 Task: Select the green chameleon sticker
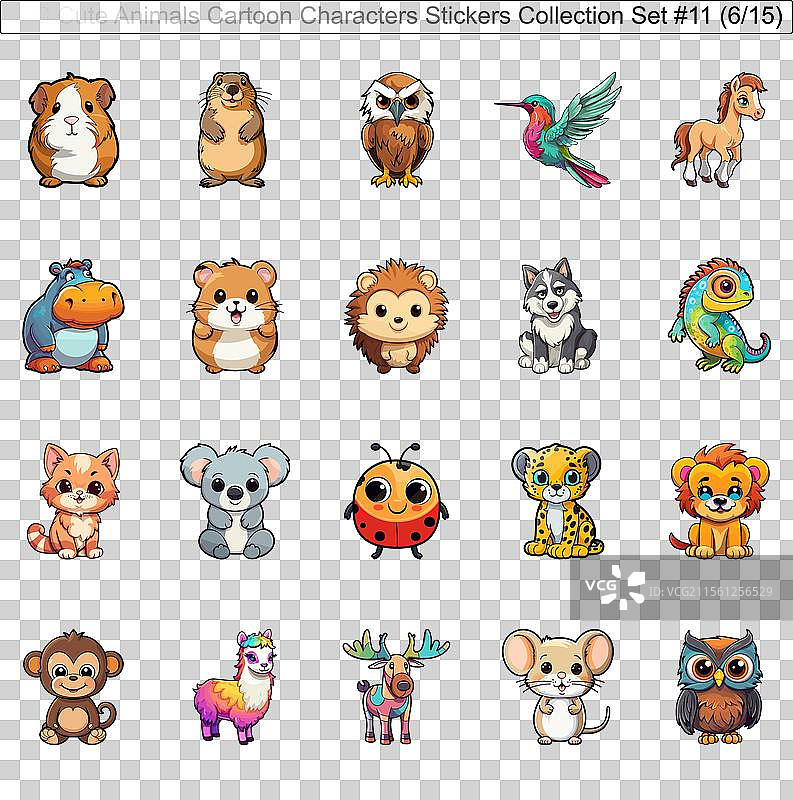point(718,316)
